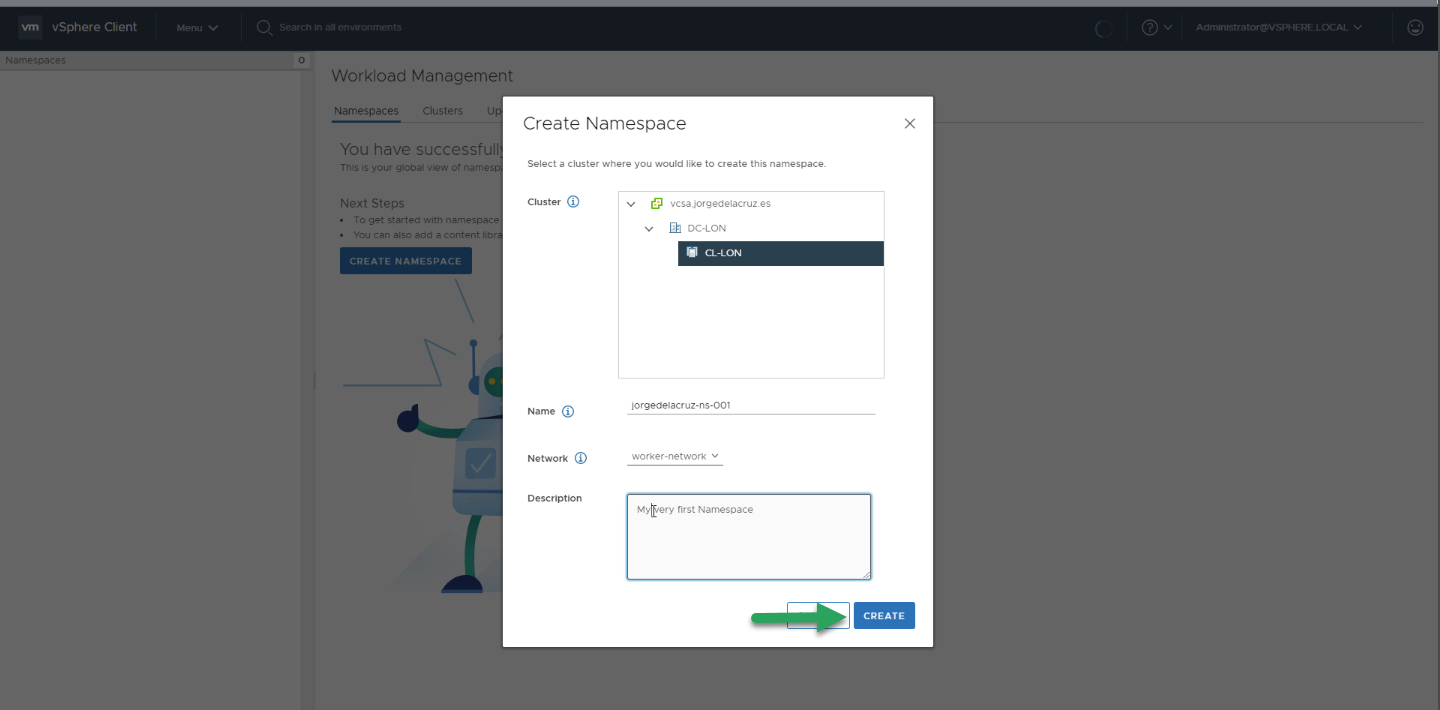Click the info icon next to Name

click(568, 412)
